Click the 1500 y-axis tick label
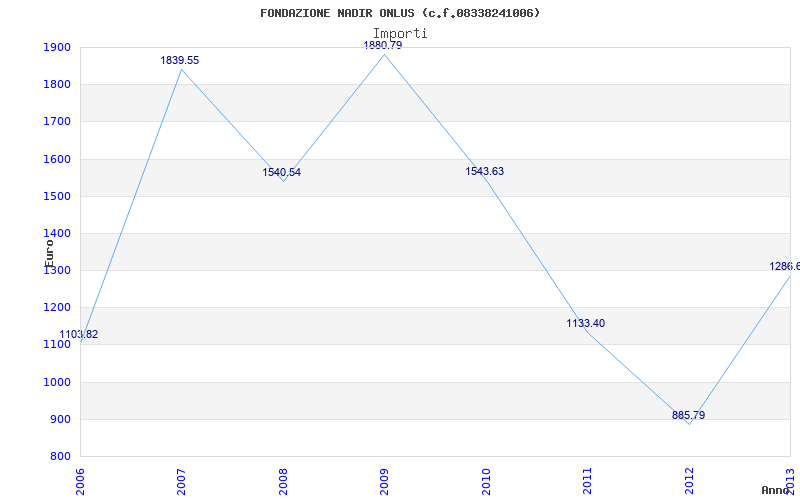This screenshot has height=500, width=800. [57, 196]
